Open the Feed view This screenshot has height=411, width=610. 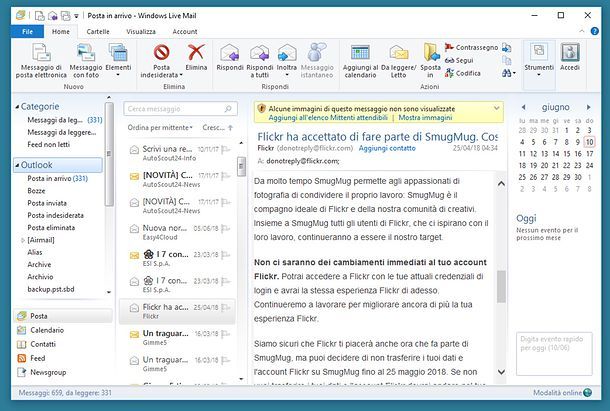32,358
